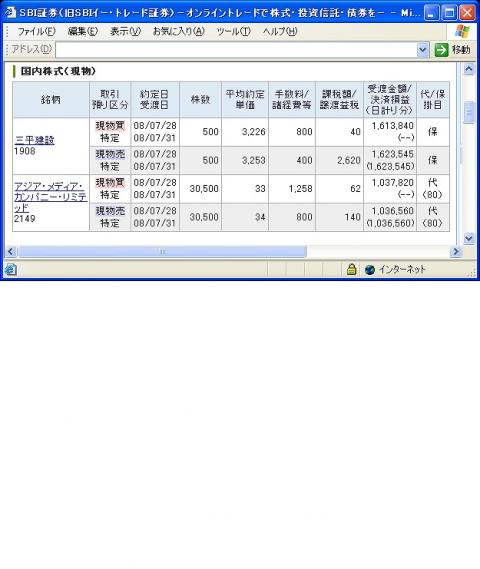The image size is (480, 569).
Task: Open the アジア・メディア・カンパニー stock link
Action: [x=50, y=197]
